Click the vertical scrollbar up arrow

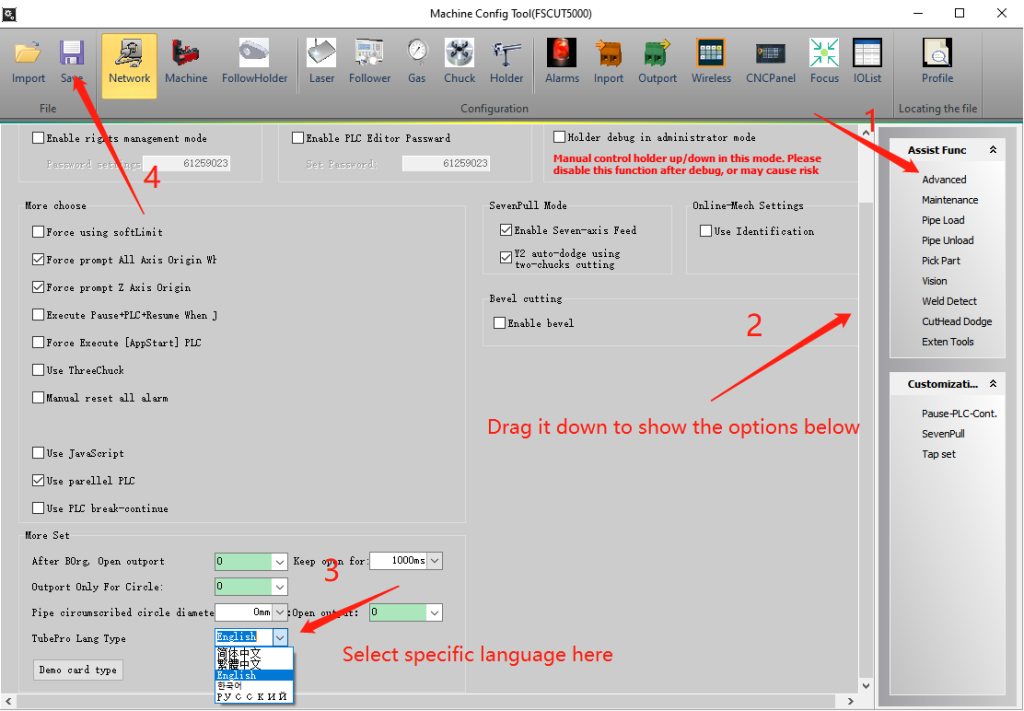tap(866, 133)
